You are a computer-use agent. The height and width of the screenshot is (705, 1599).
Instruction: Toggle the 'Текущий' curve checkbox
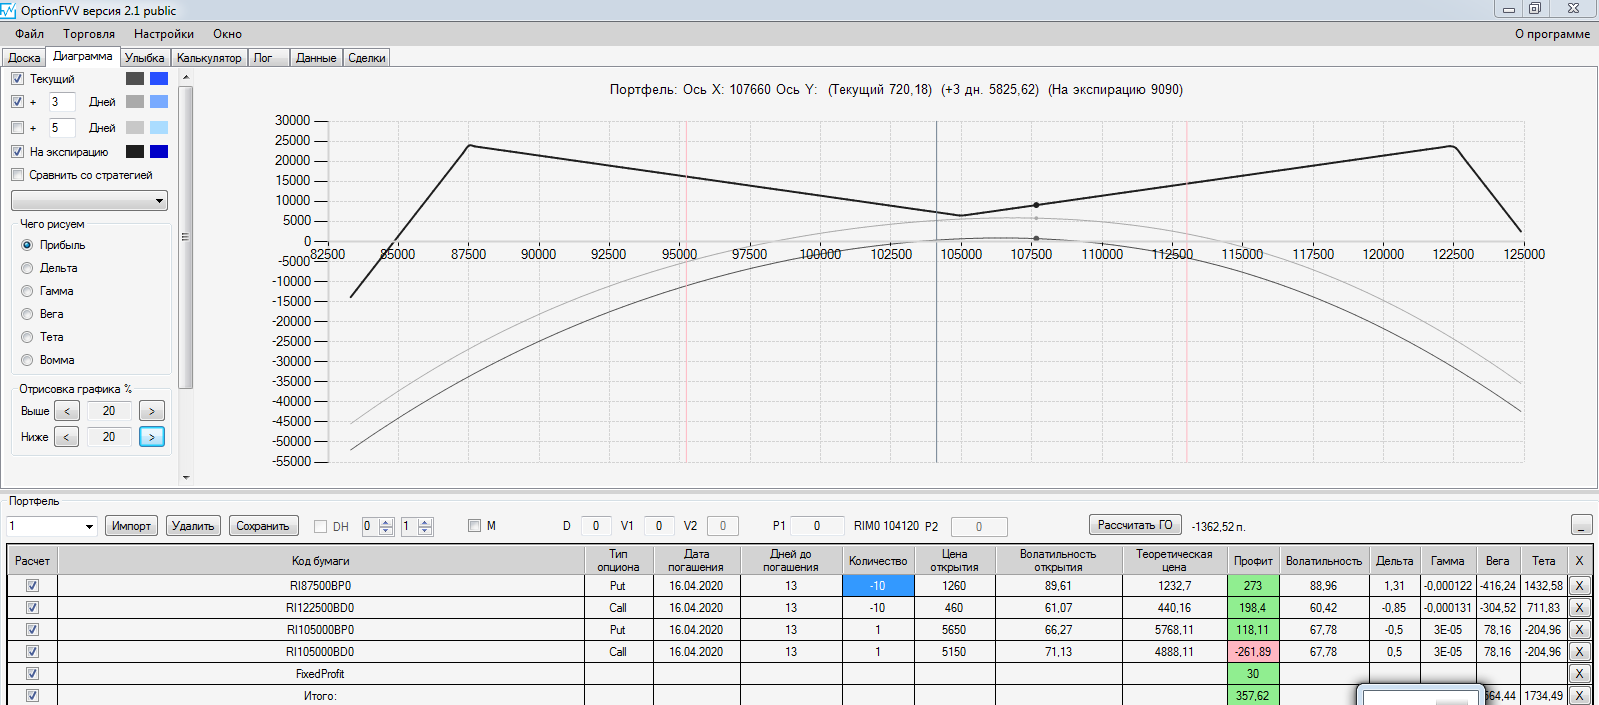click(x=17, y=79)
